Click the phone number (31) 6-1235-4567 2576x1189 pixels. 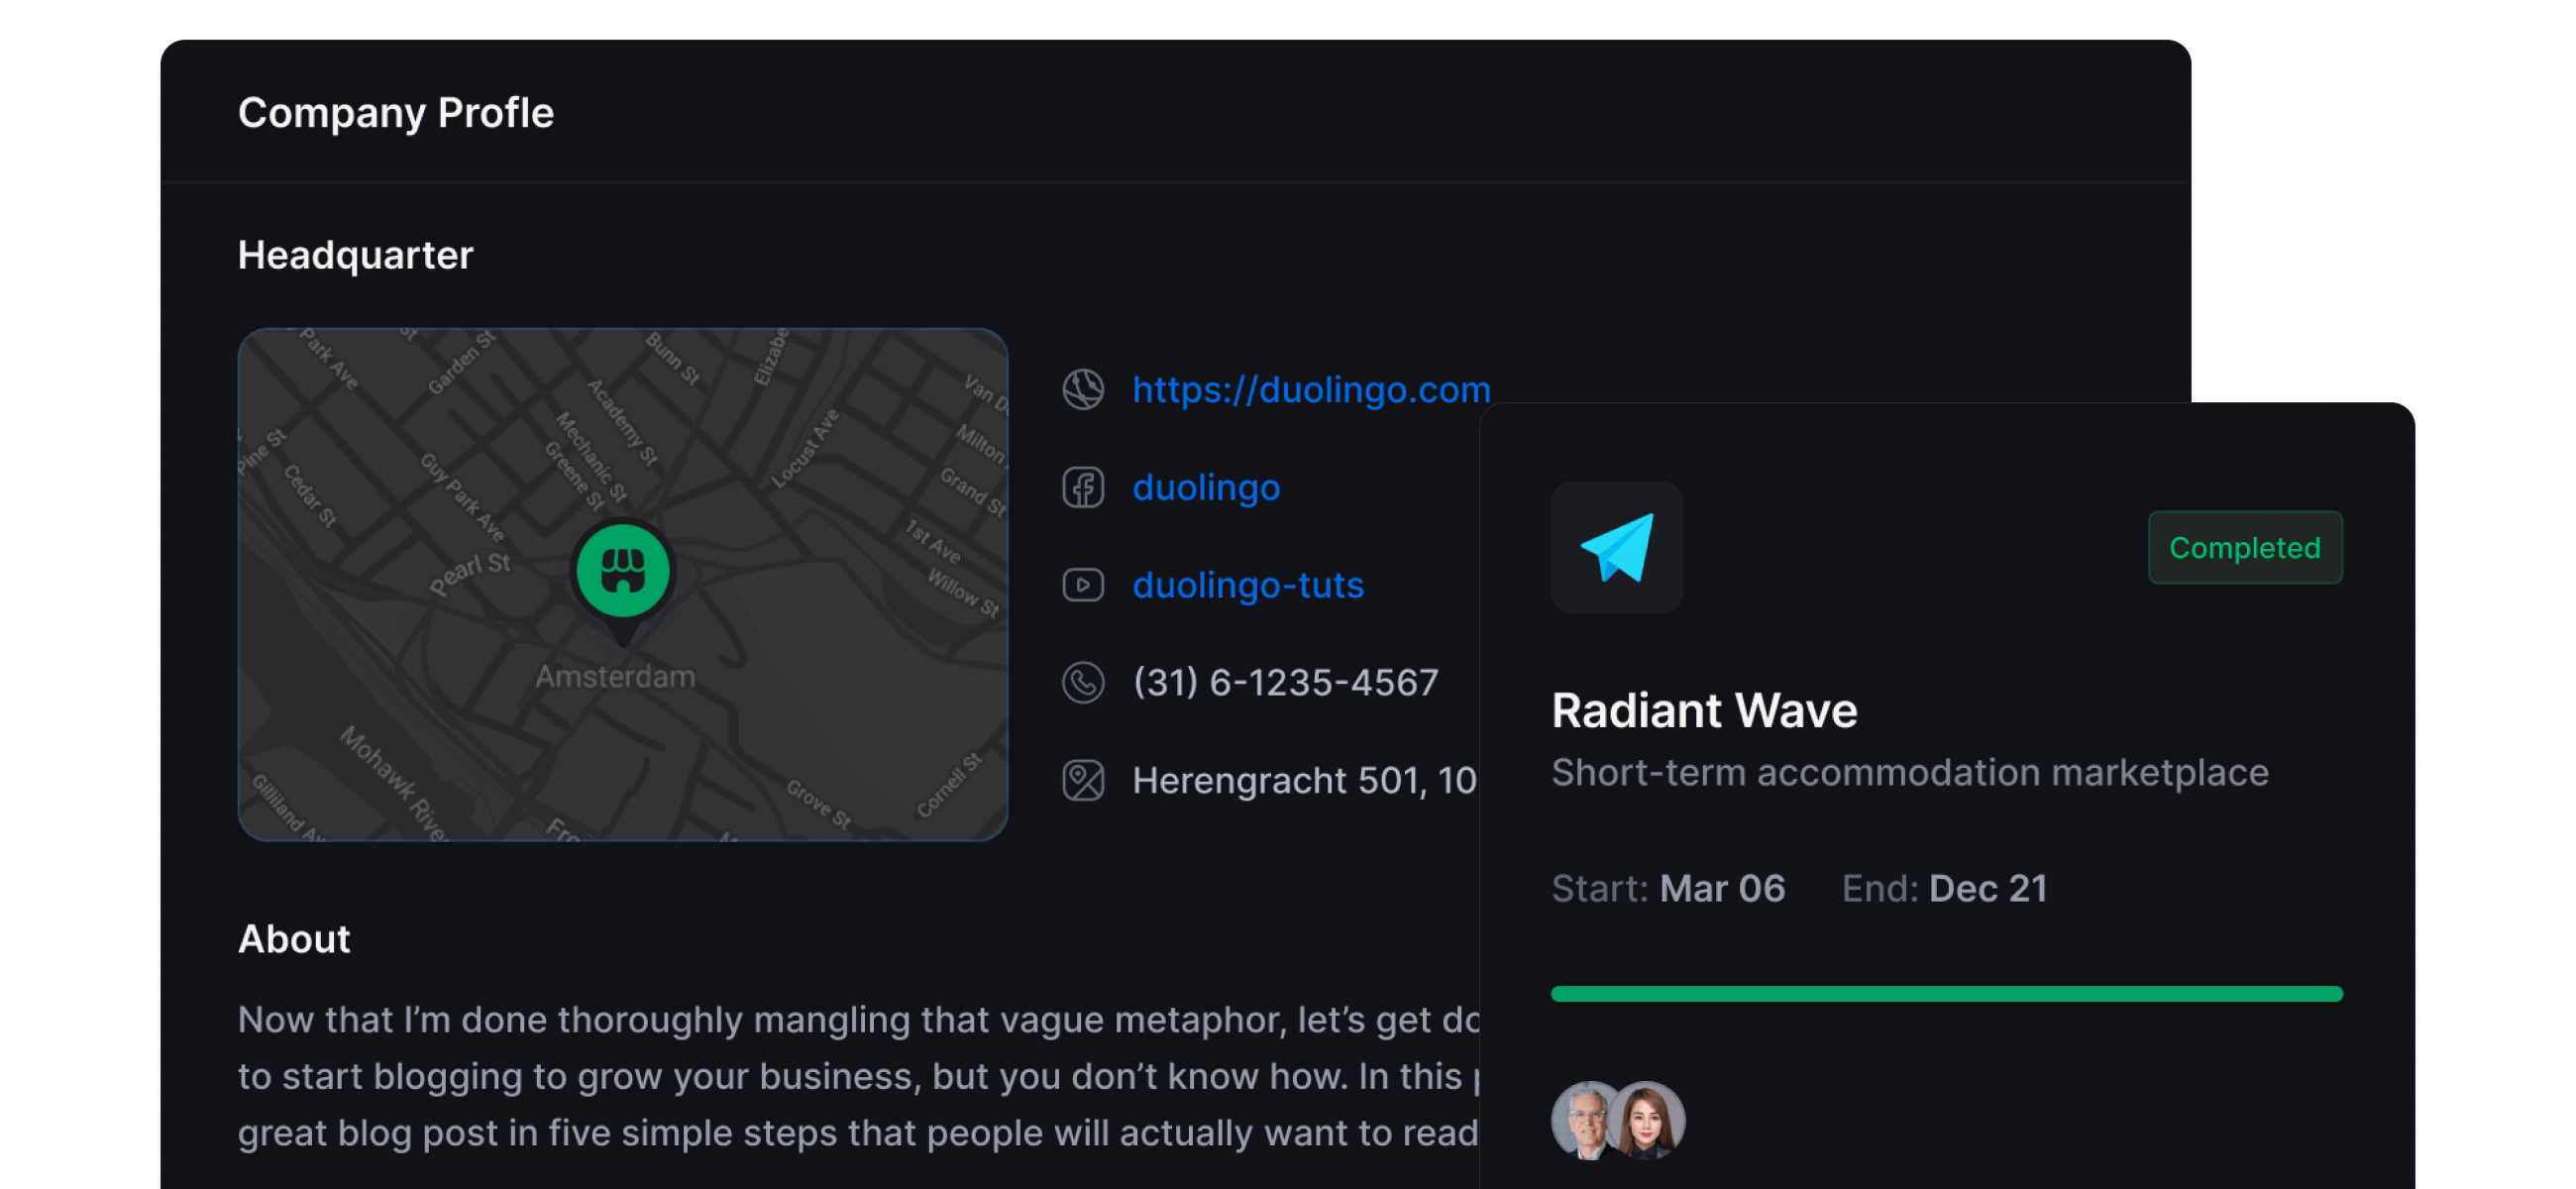[x=1285, y=683]
